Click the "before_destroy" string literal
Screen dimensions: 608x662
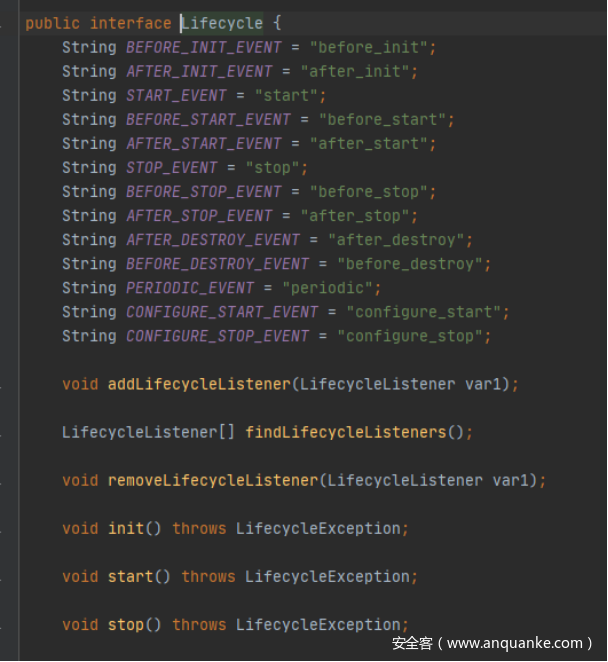pyautogui.click(x=414, y=264)
